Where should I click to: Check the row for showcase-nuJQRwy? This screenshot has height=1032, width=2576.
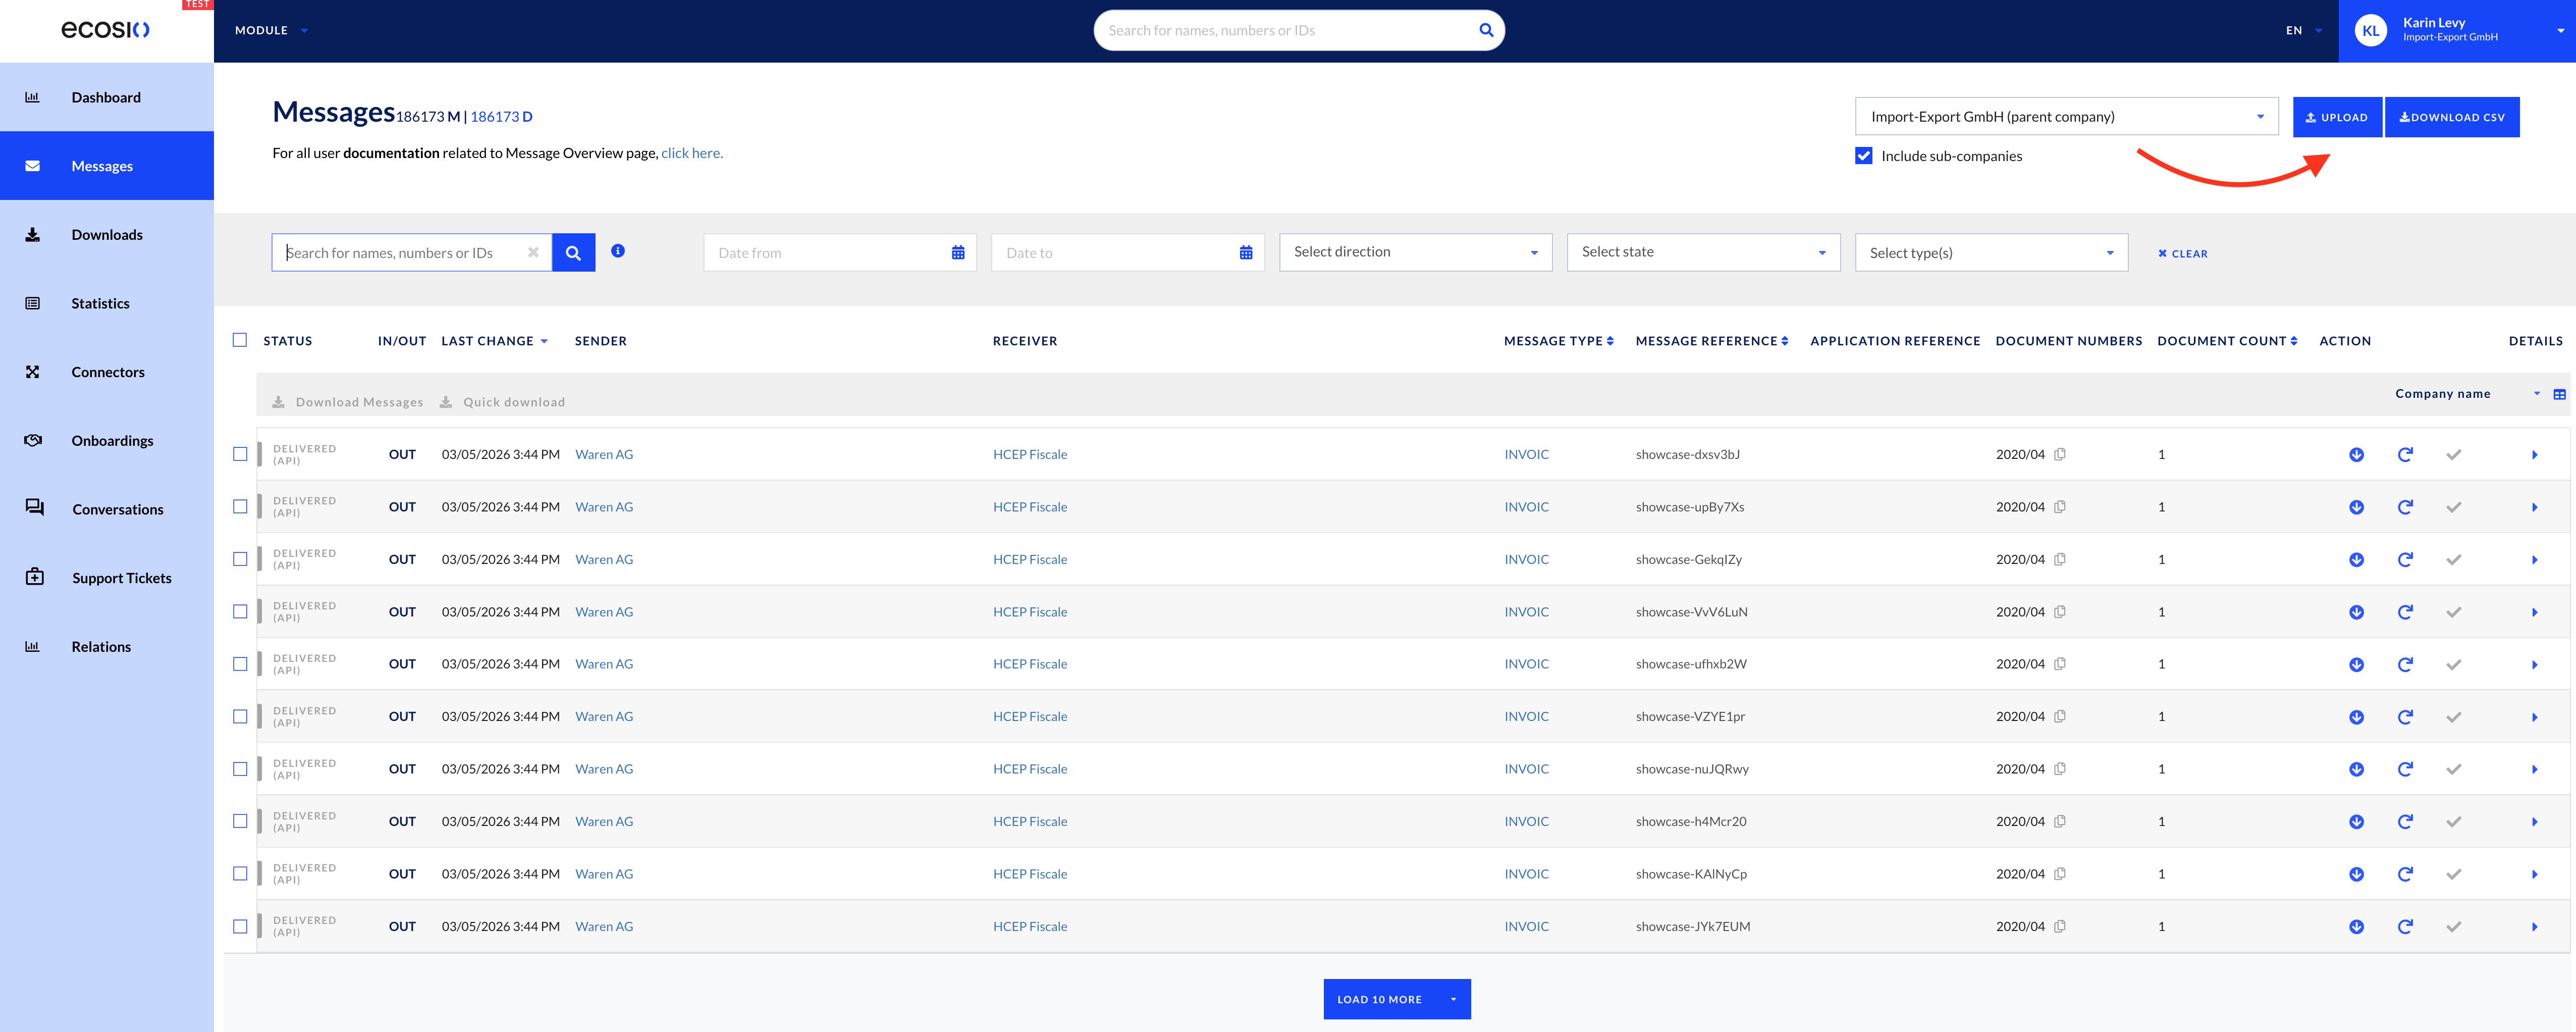point(240,769)
